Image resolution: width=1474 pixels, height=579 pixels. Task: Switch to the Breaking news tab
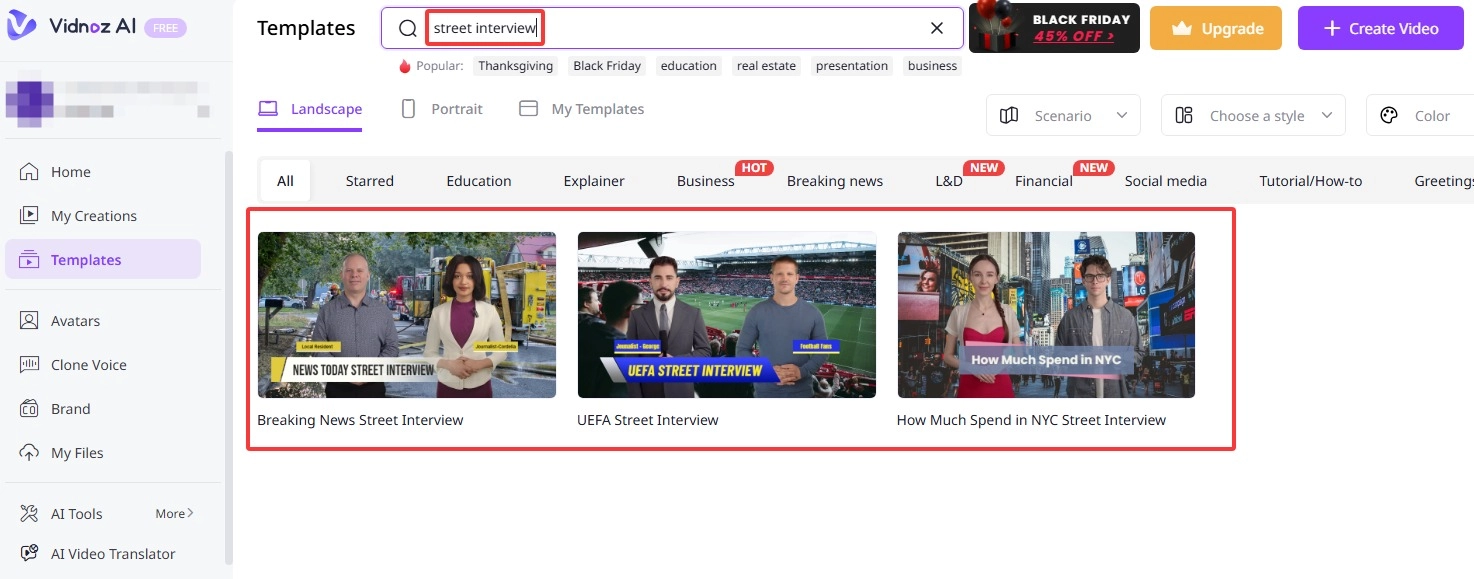pyautogui.click(x=834, y=180)
